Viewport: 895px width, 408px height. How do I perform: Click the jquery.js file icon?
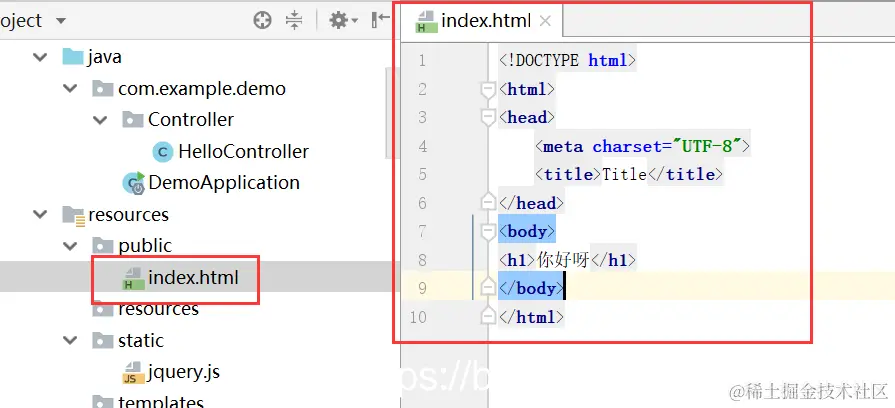[134, 373]
